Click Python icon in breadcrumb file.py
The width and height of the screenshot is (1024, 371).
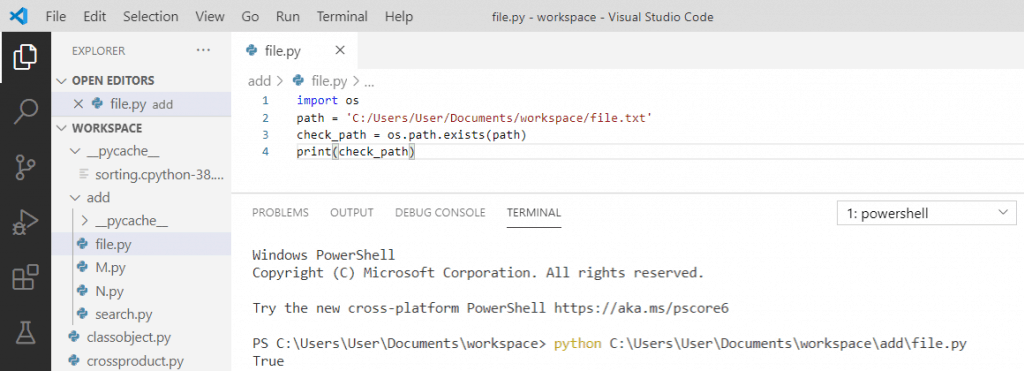click(x=299, y=81)
